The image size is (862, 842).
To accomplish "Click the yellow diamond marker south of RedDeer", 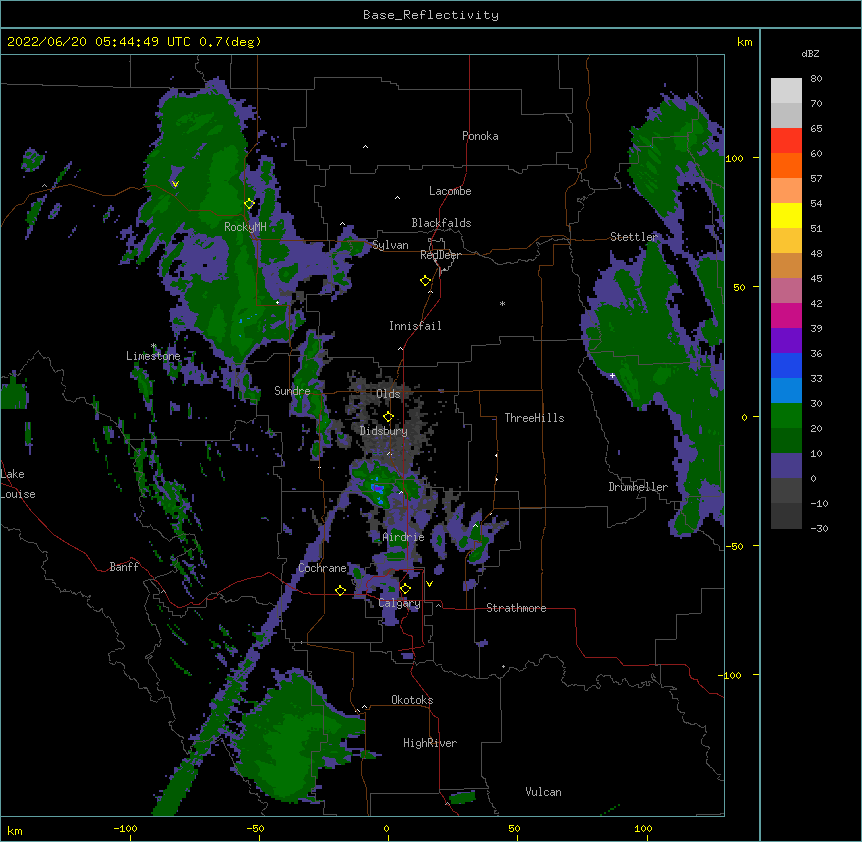I will coord(425,281).
